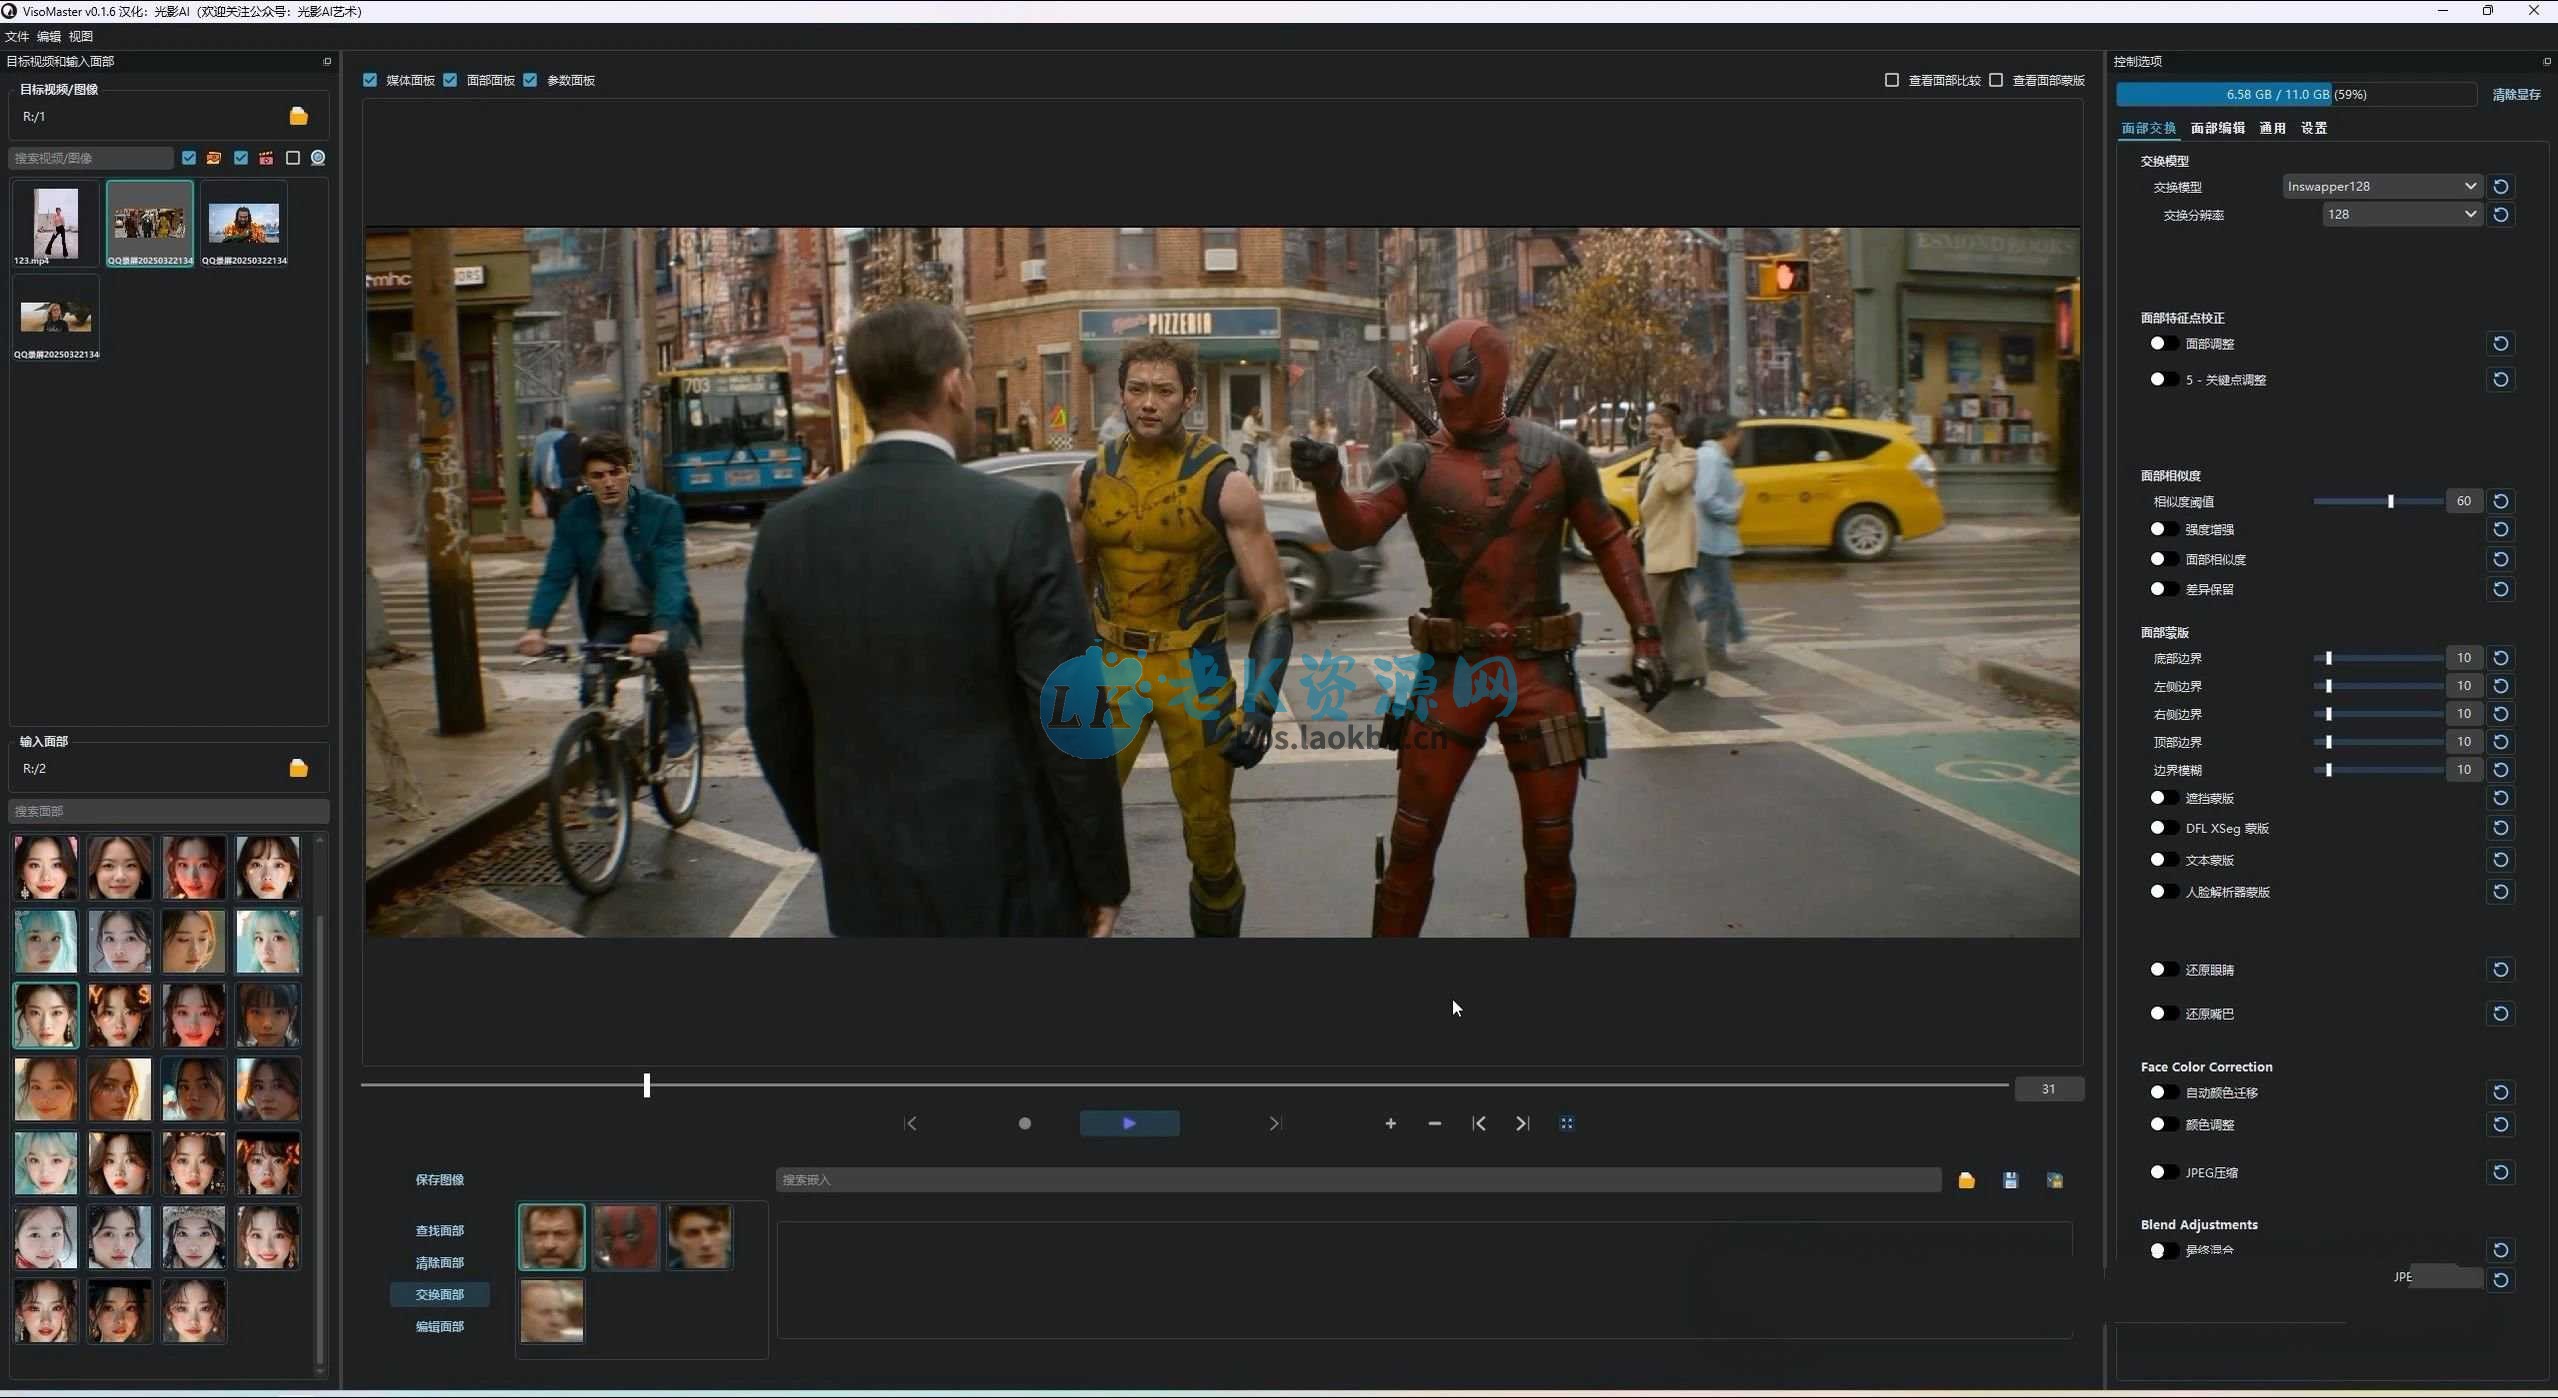This screenshot has width=2558, height=1398.
Task: Click 搜索嵌入 search field
Action: click(1358, 1180)
